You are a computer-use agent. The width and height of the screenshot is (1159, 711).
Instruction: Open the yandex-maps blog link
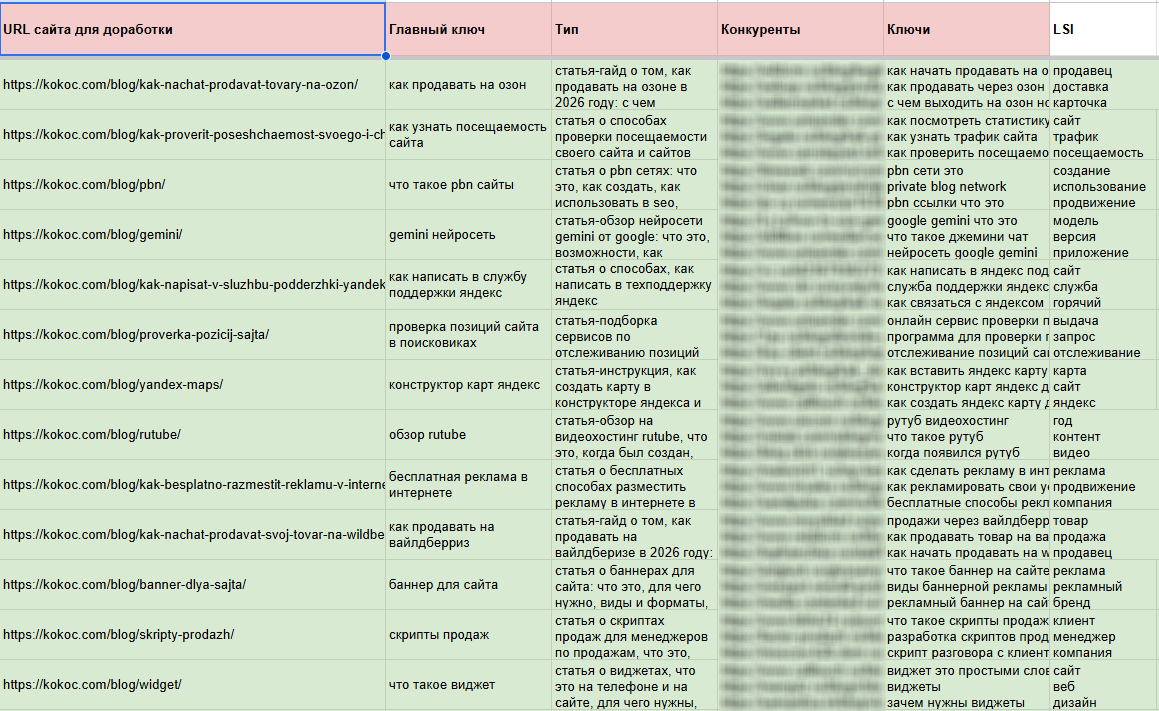(x=113, y=385)
